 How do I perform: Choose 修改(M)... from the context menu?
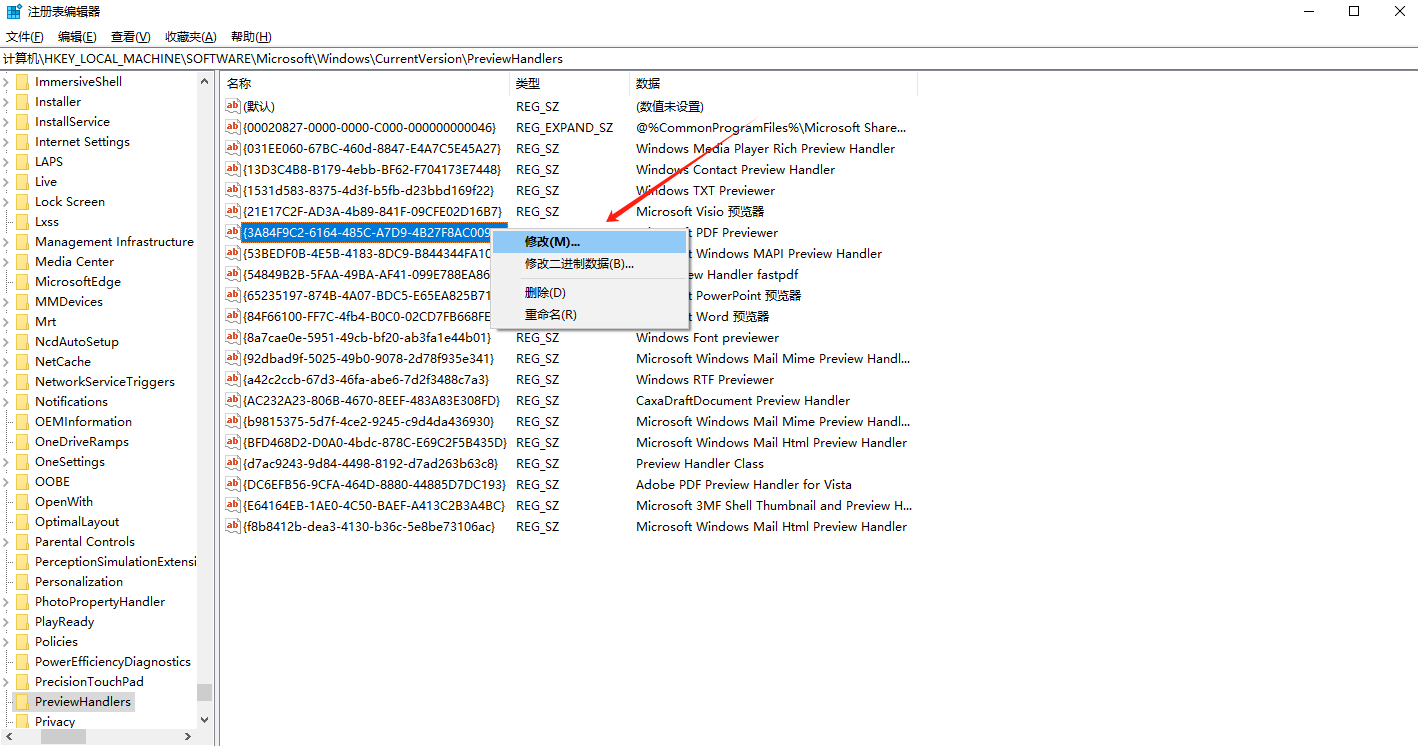(589, 242)
